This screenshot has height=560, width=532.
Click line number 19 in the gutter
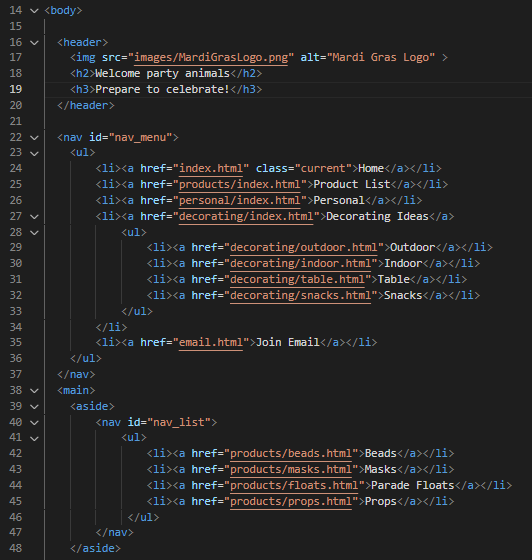[x=16, y=89]
